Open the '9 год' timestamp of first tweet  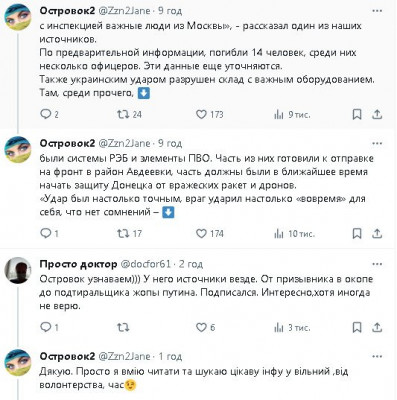click(x=170, y=11)
